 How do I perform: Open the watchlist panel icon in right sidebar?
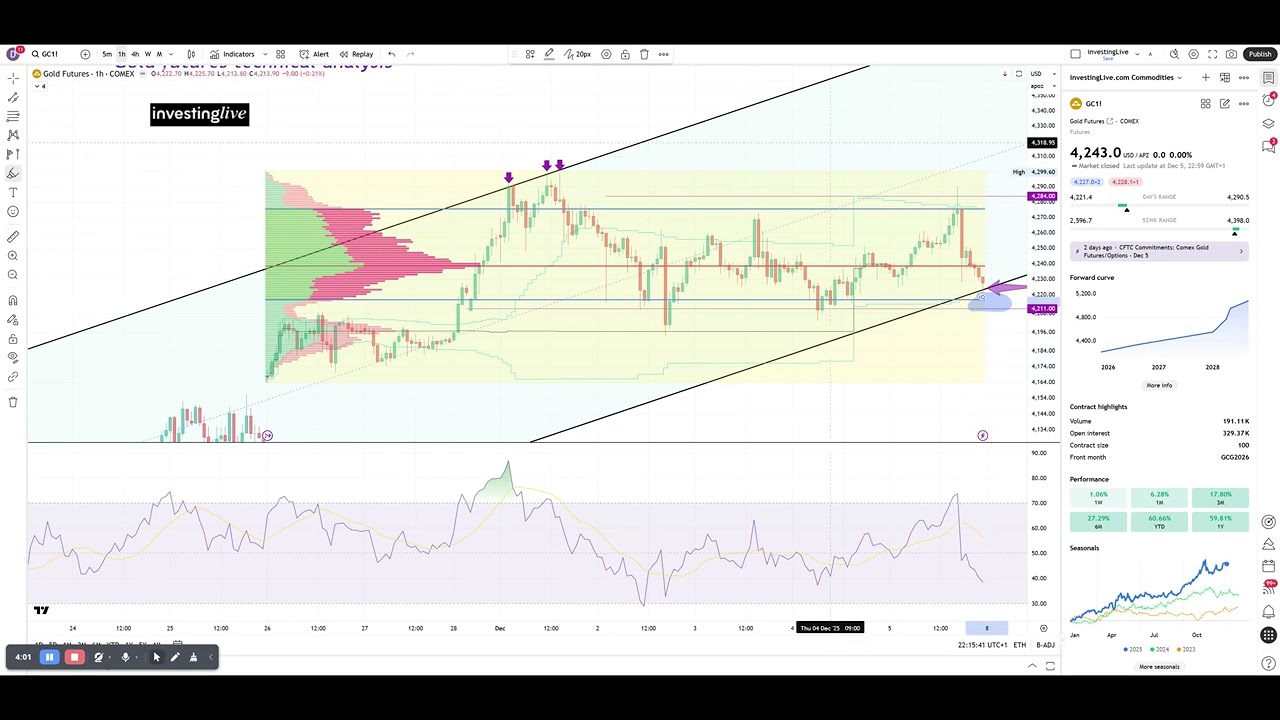point(1268,78)
